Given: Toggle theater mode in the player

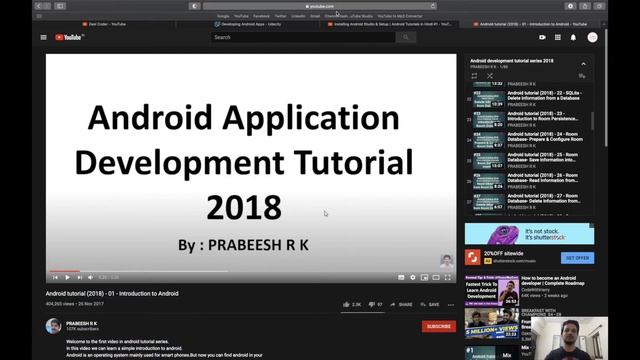Looking at the screenshot, I should point(436,278).
